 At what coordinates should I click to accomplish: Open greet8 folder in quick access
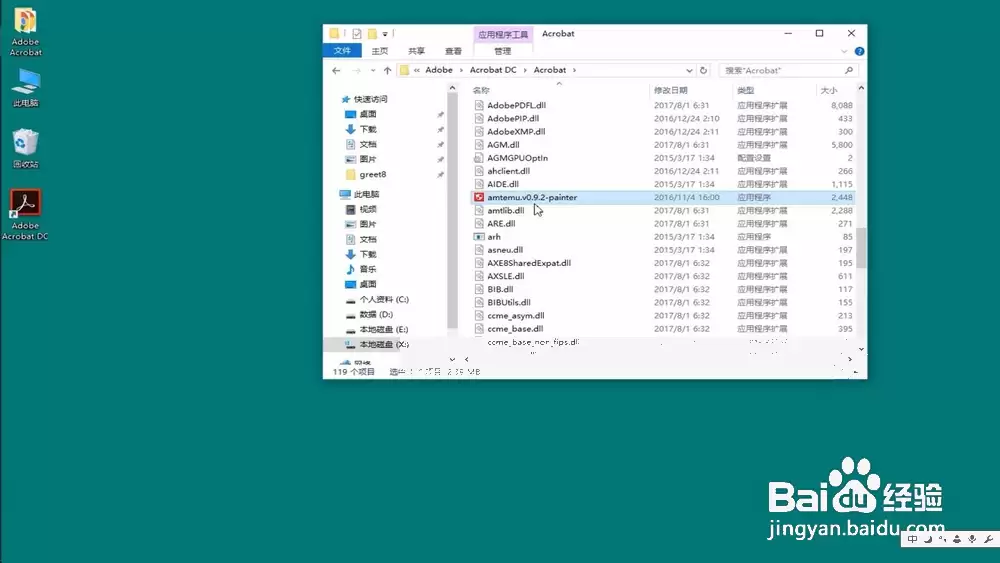pos(372,174)
